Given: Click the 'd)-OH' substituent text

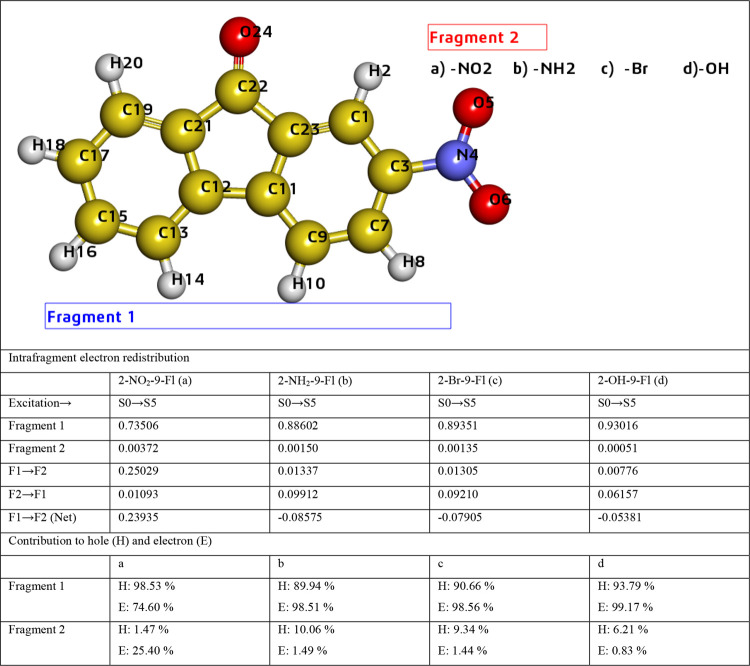Looking at the screenshot, I should point(706,69).
